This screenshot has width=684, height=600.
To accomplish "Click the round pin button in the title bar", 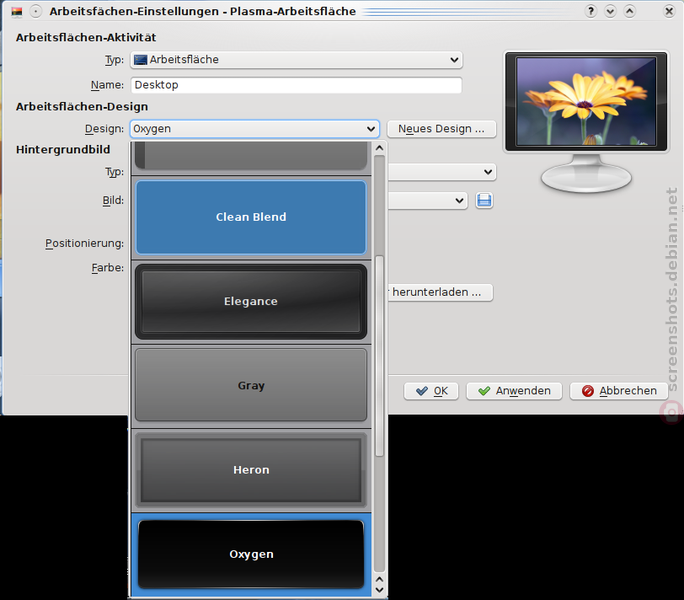I will pos(36,11).
